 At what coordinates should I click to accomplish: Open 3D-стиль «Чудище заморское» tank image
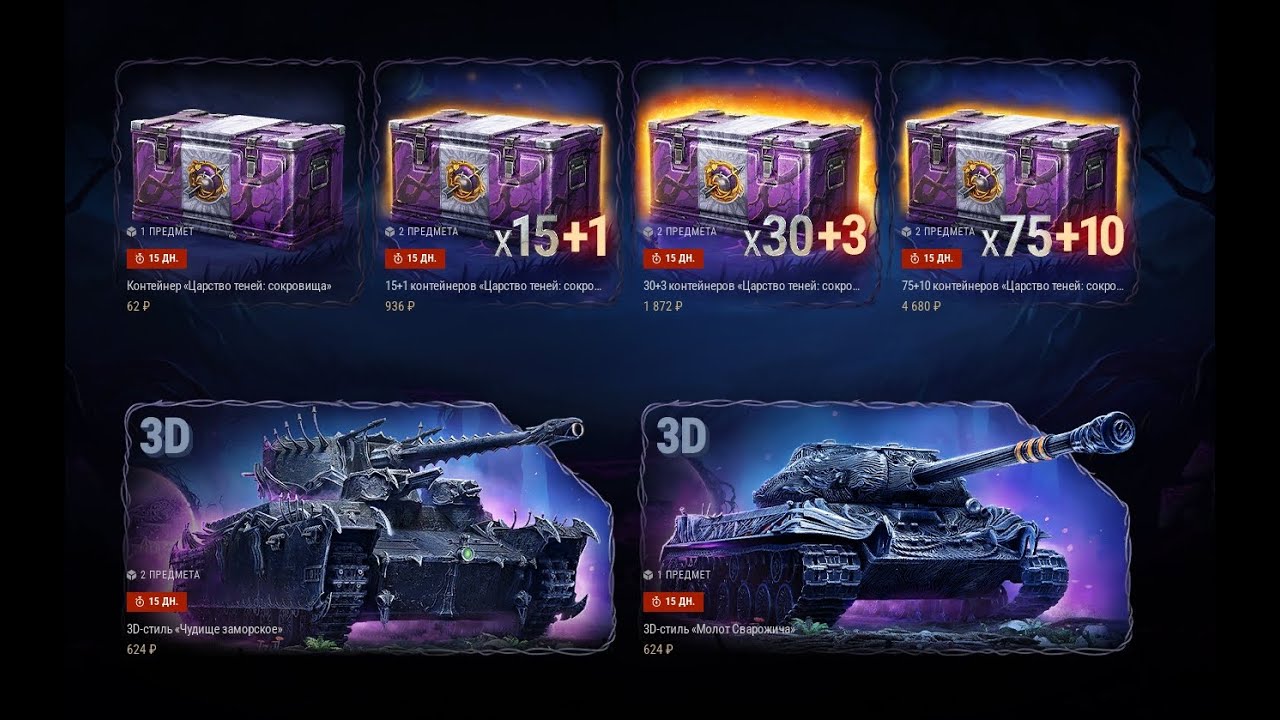(367, 525)
